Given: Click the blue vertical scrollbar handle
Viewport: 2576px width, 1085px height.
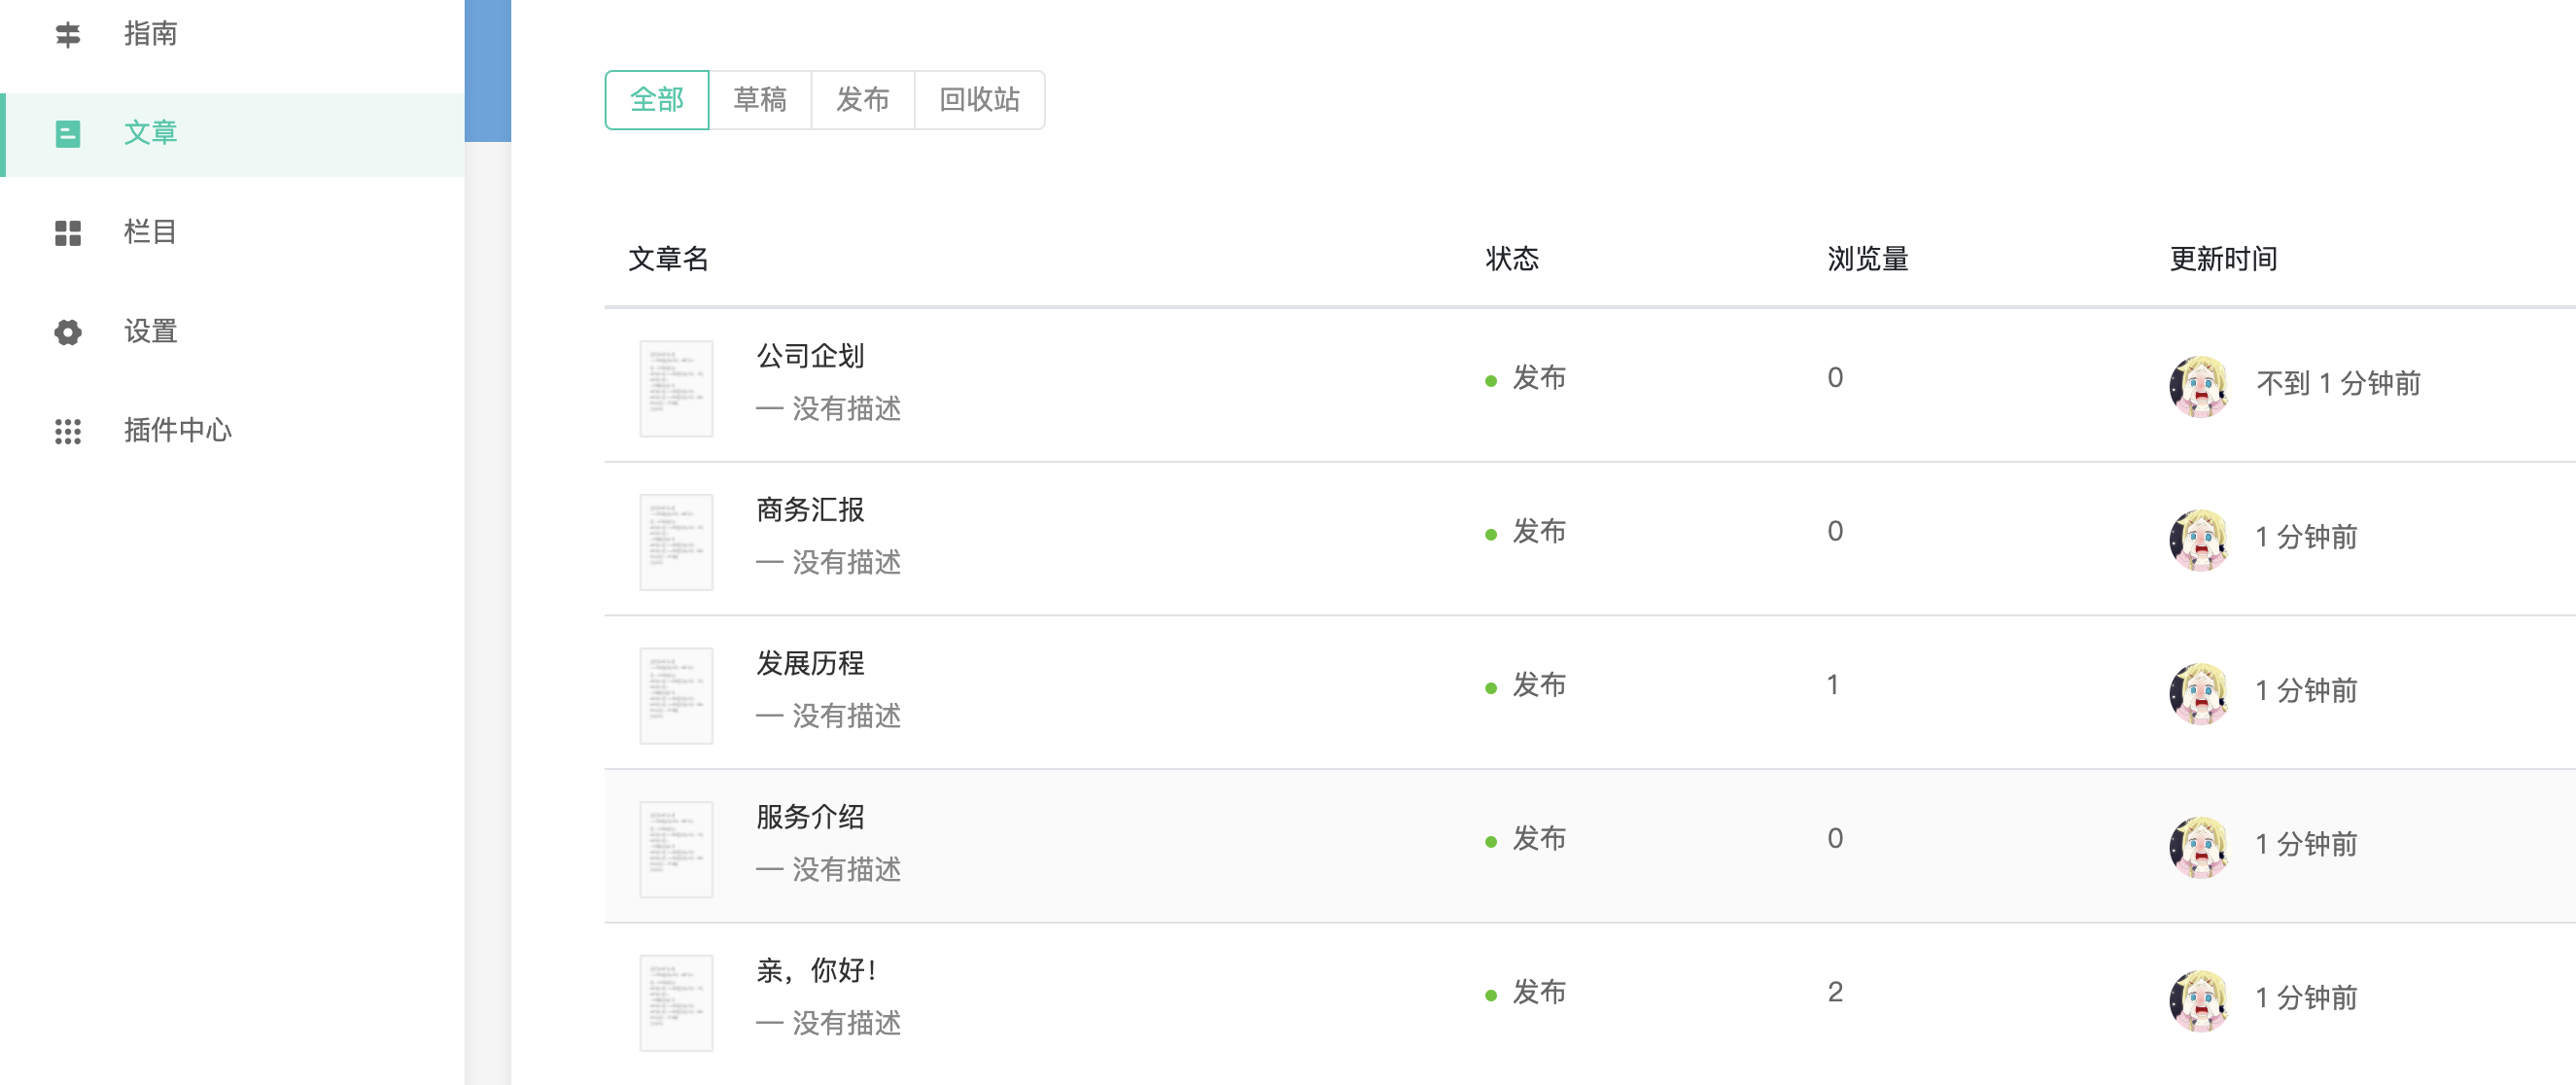Looking at the screenshot, I should pyautogui.click(x=488, y=70).
